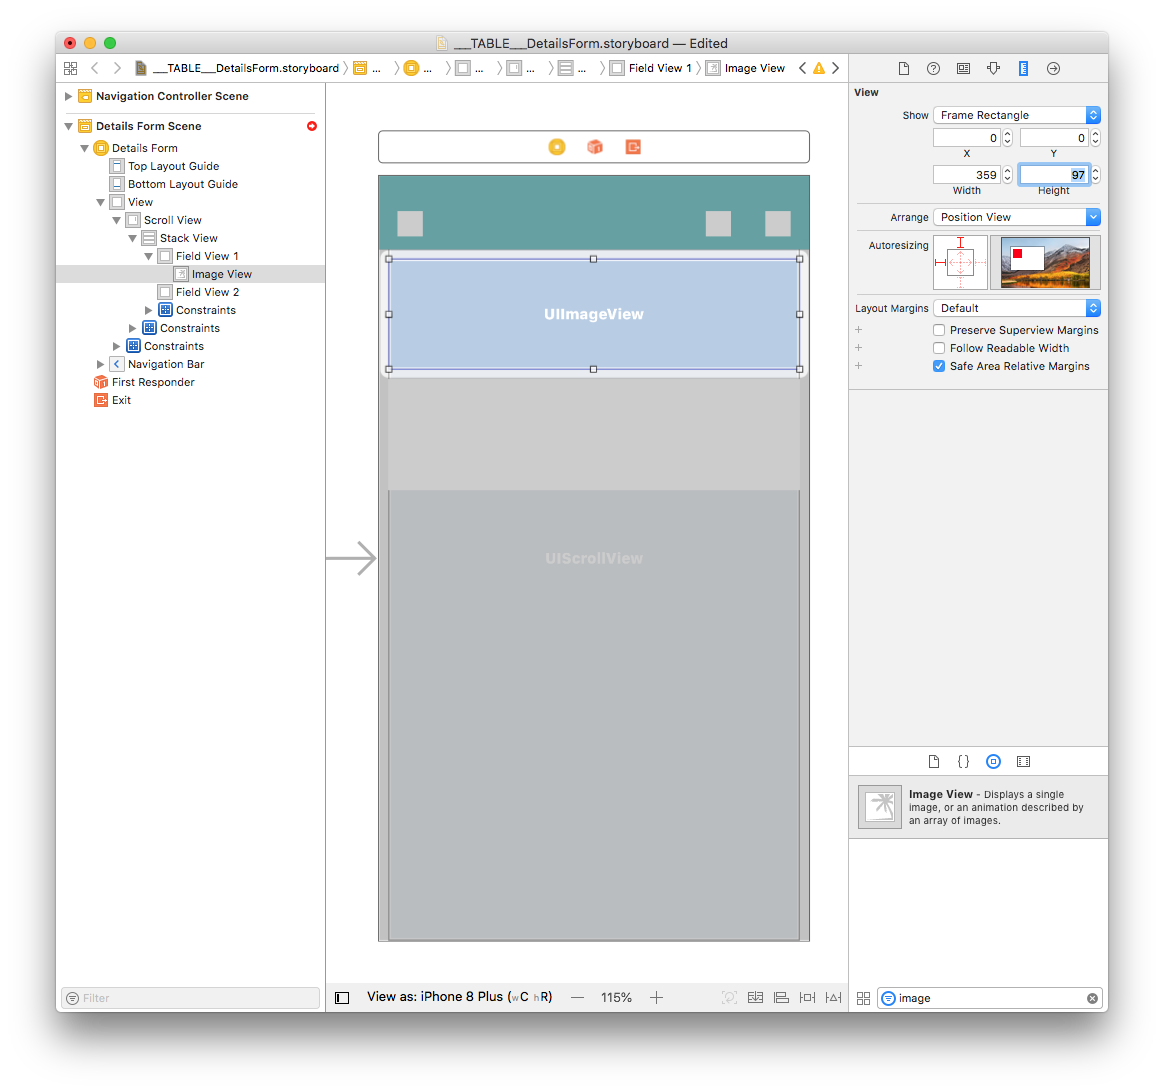This screenshot has height=1092, width=1164.
Task: Toggle the document outline panel
Action: coord(342,998)
